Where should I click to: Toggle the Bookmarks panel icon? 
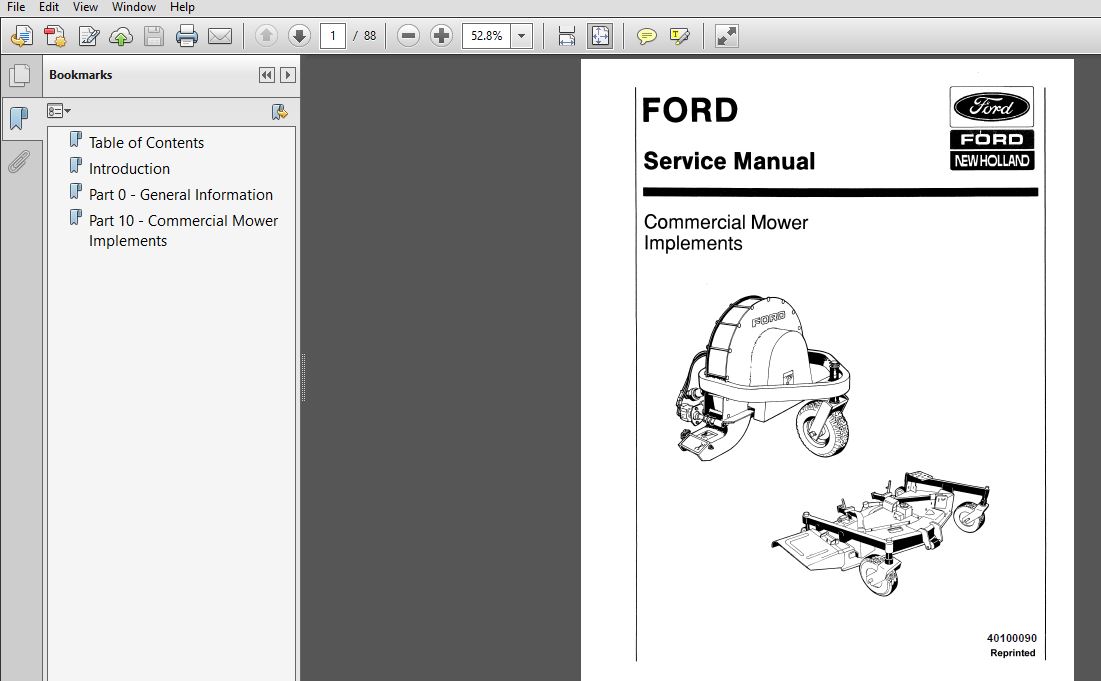[20, 119]
